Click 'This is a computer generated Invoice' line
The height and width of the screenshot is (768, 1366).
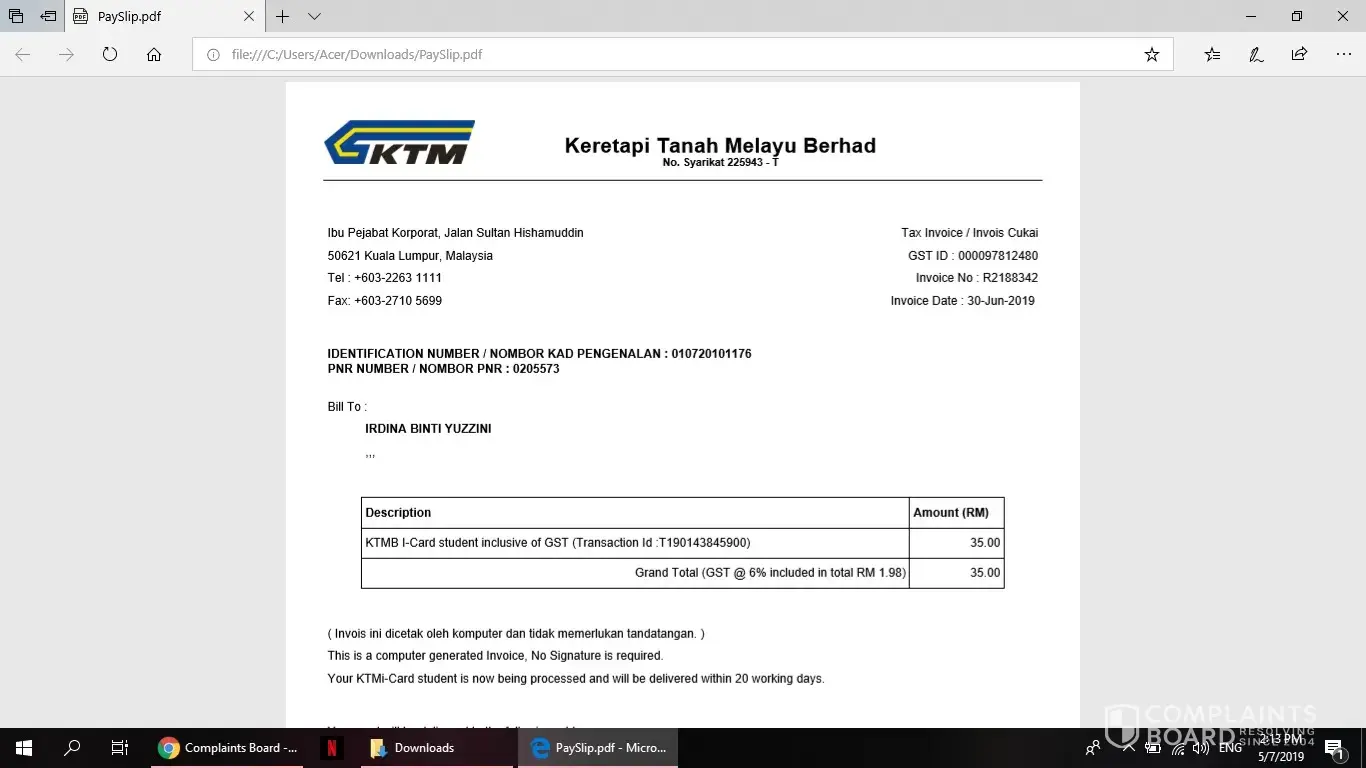[495, 656]
